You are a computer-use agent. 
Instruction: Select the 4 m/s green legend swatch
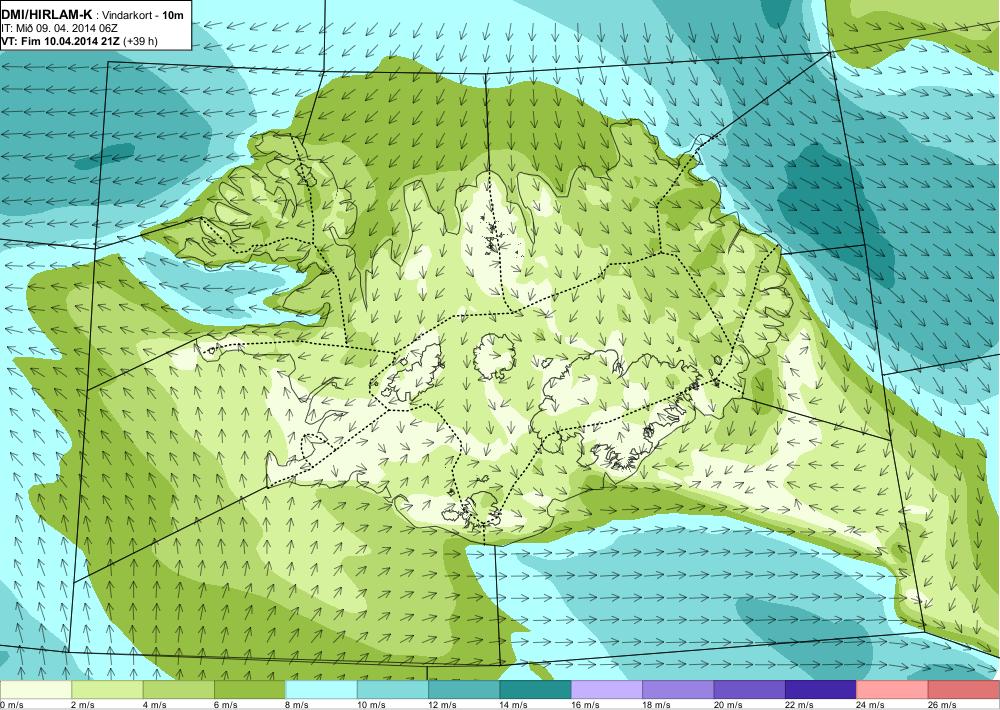tap(179, 690)
